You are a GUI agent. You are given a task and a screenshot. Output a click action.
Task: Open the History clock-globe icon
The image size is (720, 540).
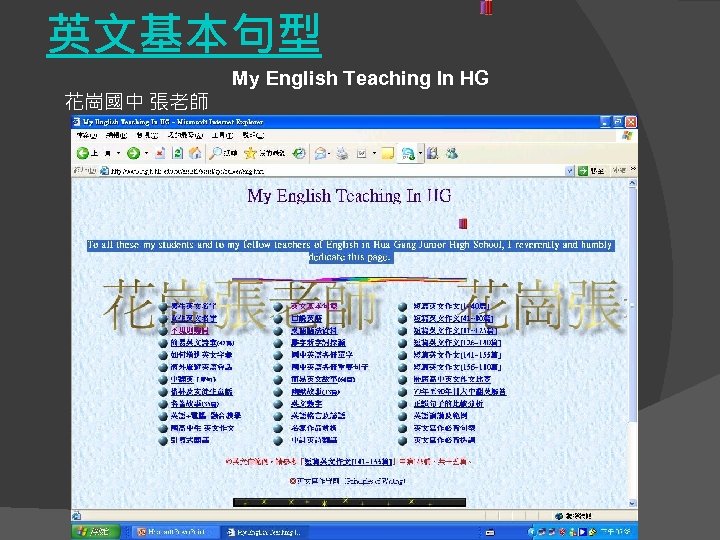(x=299, y=153)
